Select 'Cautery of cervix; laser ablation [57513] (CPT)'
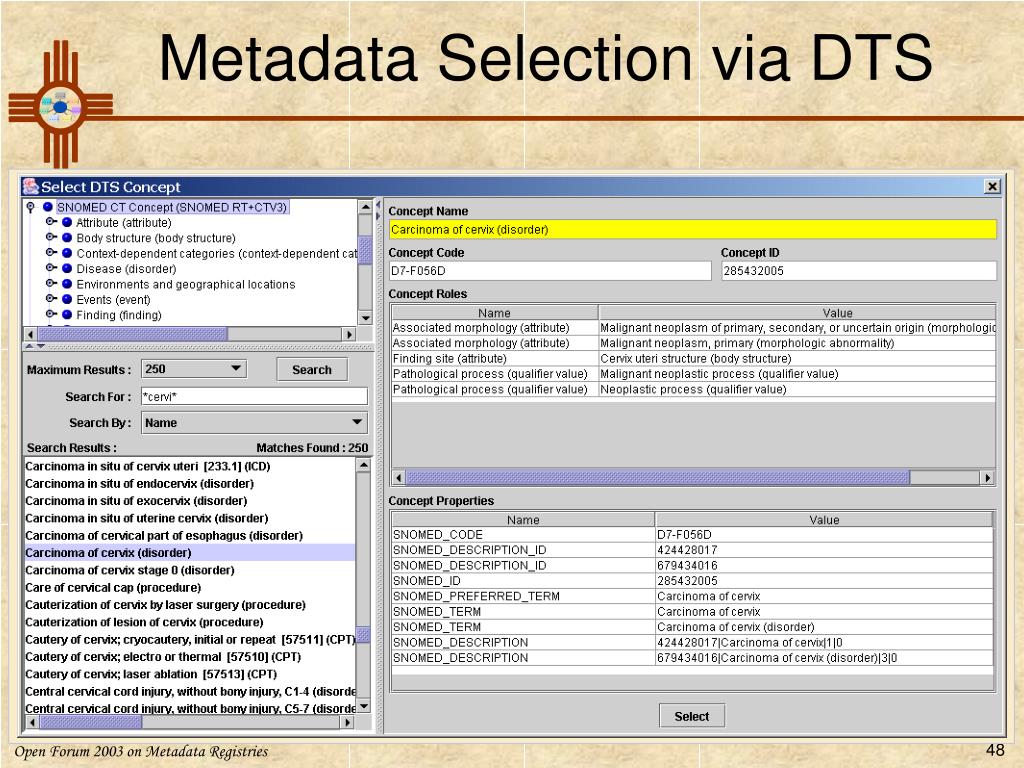Viewport: 1024px width, 768px height. (151, 674)
